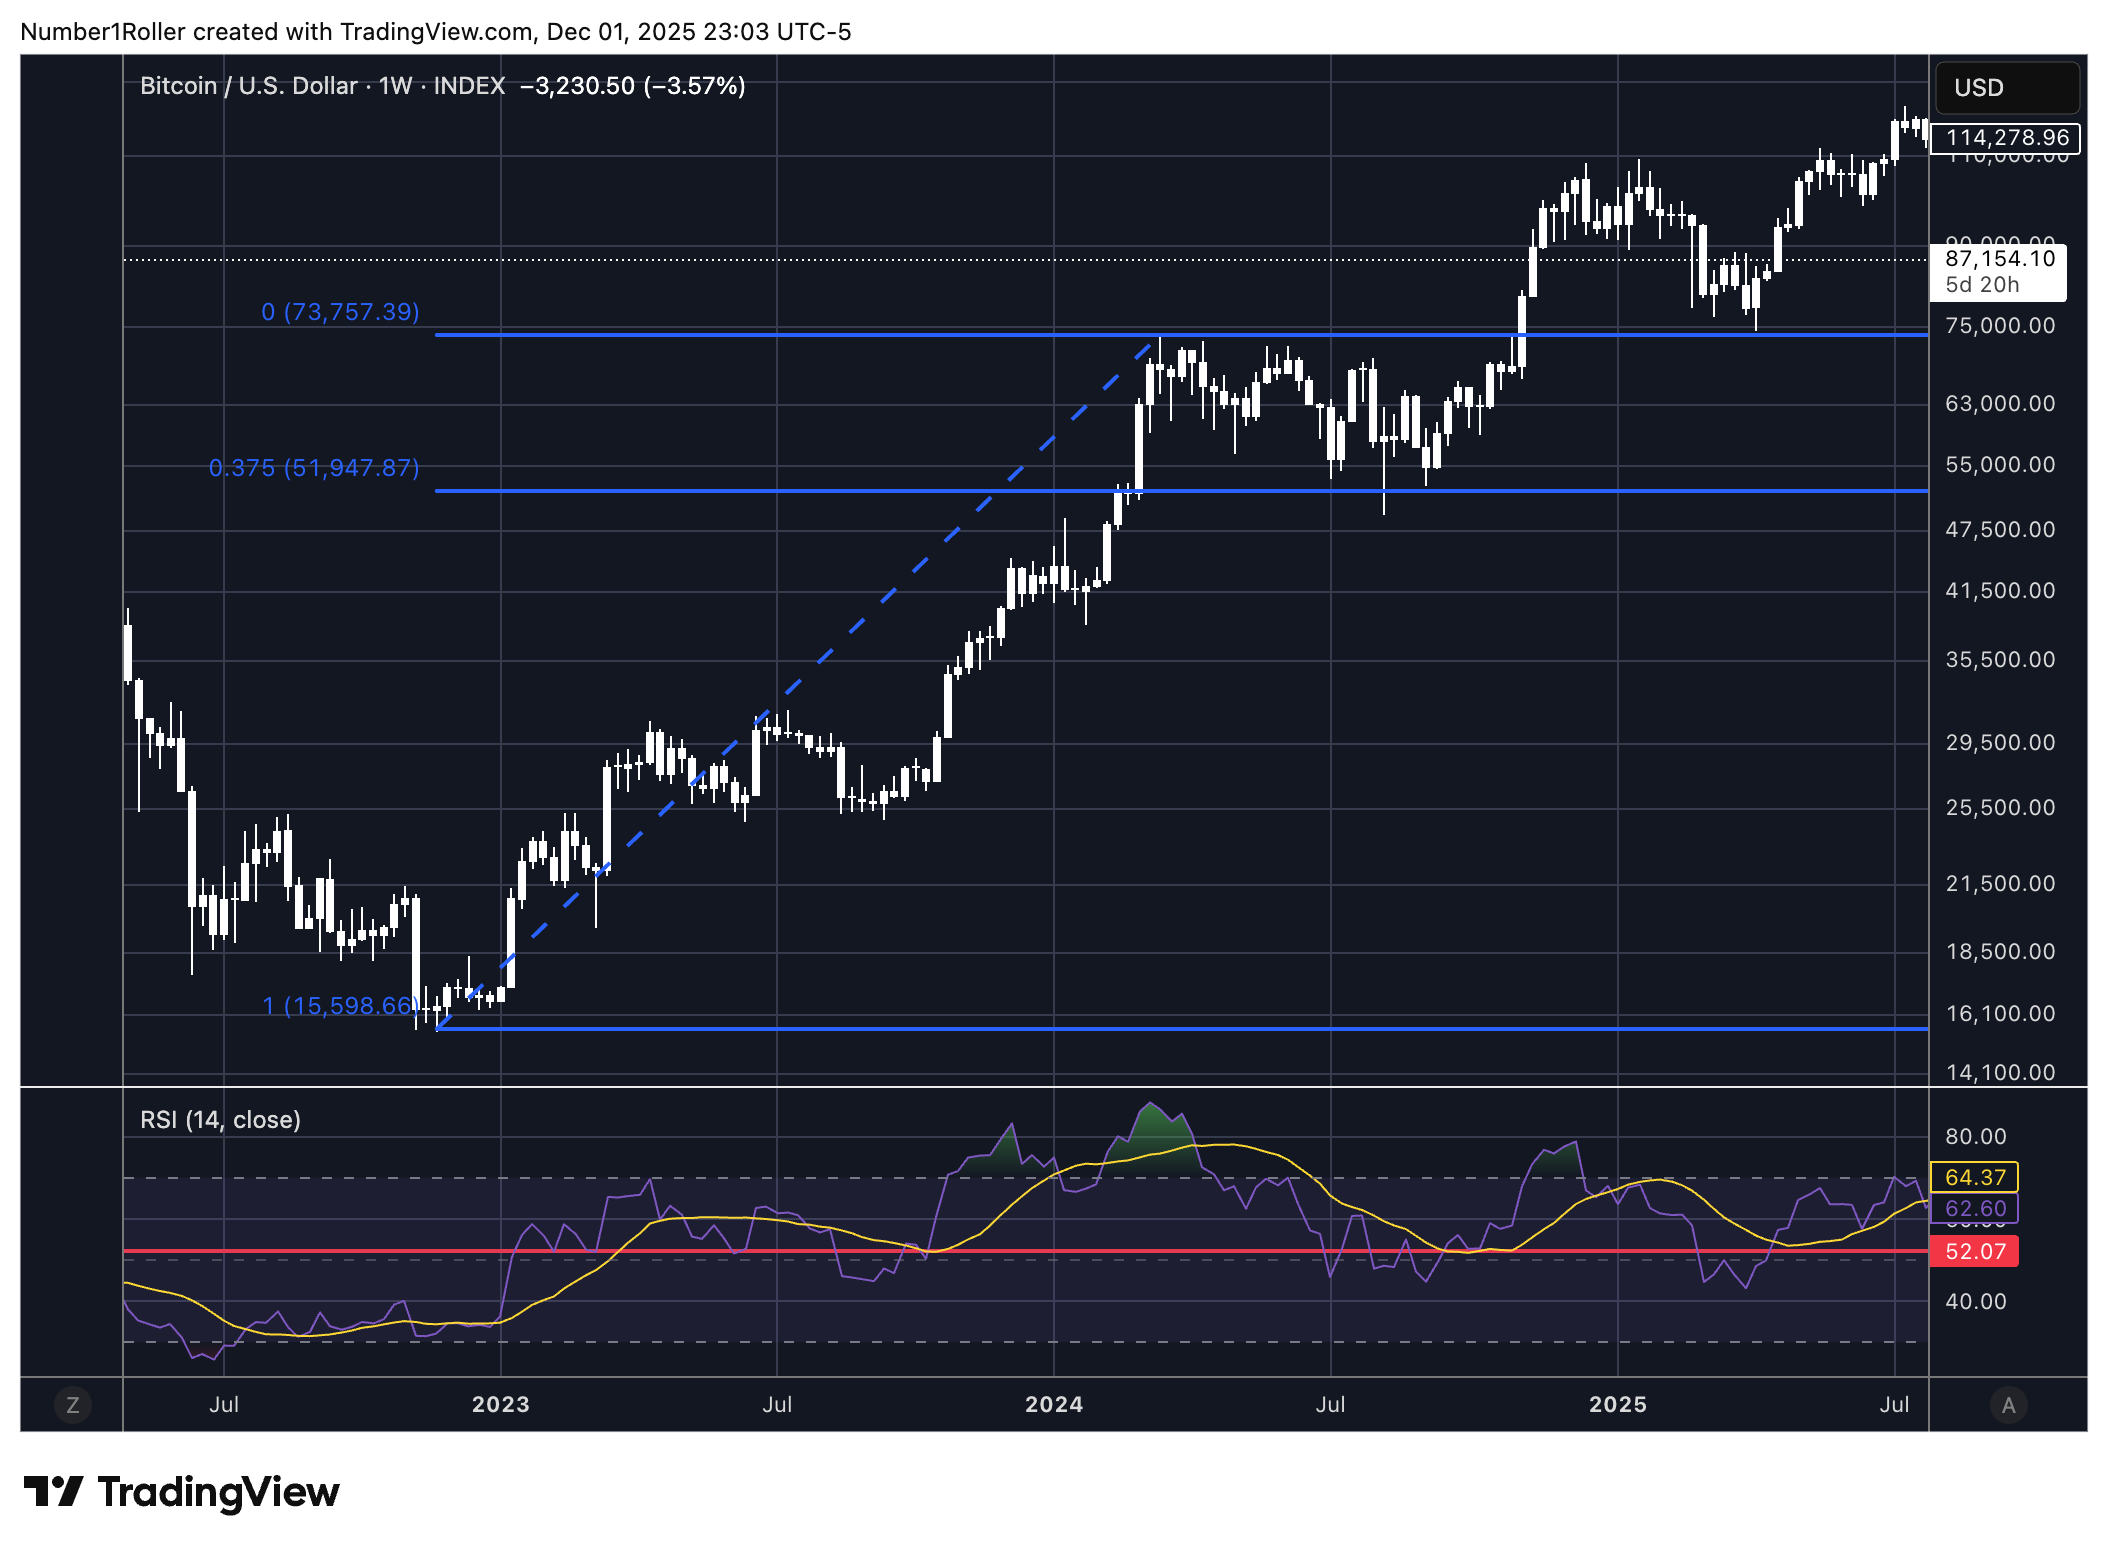This screenshot has width=2108, height=1552.
Task: Click the 75,000.00 price scale label
Action: pos(2000,326)
